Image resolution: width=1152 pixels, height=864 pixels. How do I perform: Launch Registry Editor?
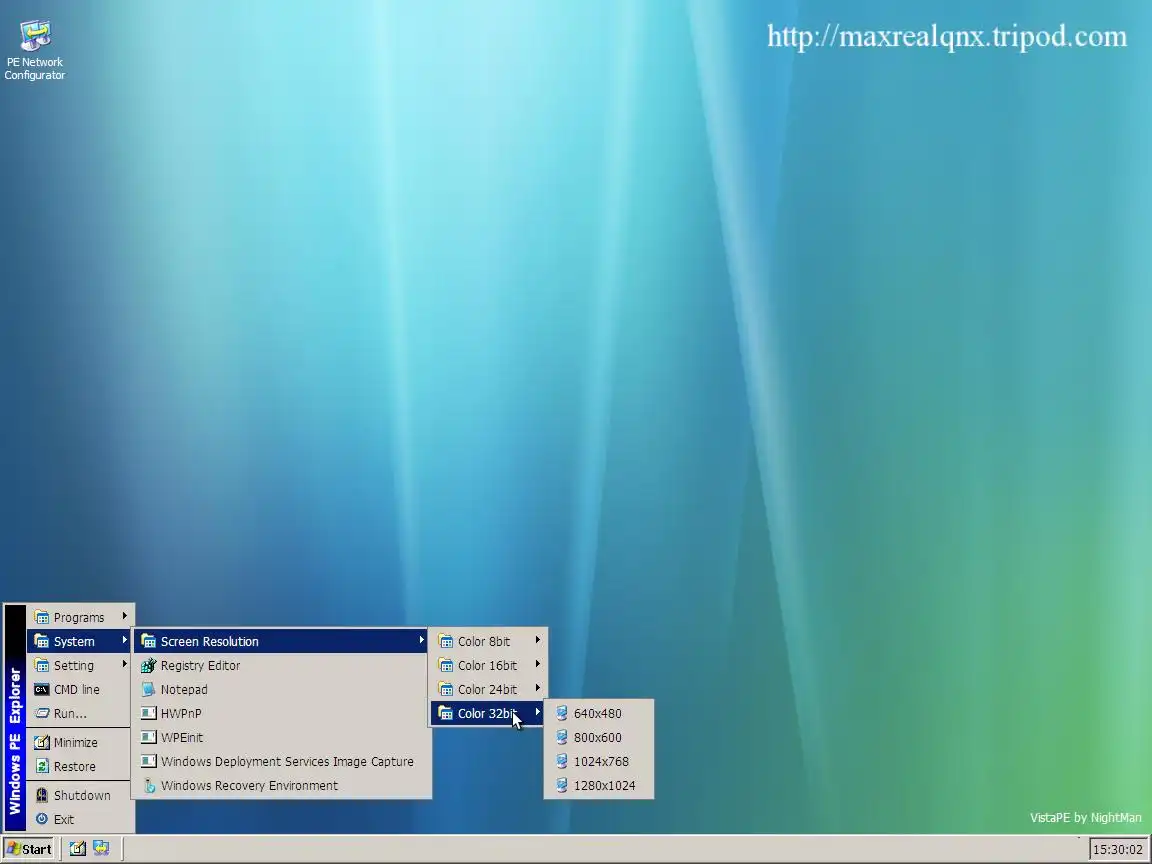click(281, 666)
